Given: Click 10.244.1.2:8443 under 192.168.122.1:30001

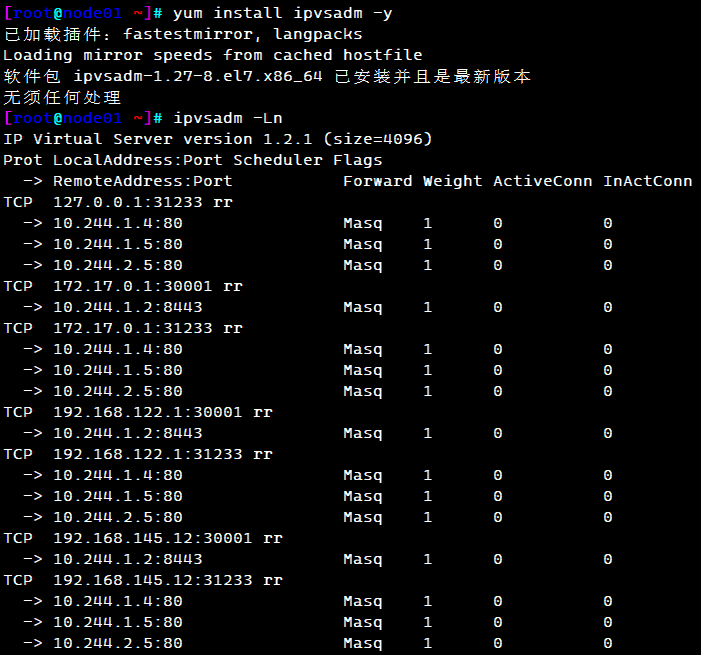Looking at the screenshot, I should pos(128,433).
